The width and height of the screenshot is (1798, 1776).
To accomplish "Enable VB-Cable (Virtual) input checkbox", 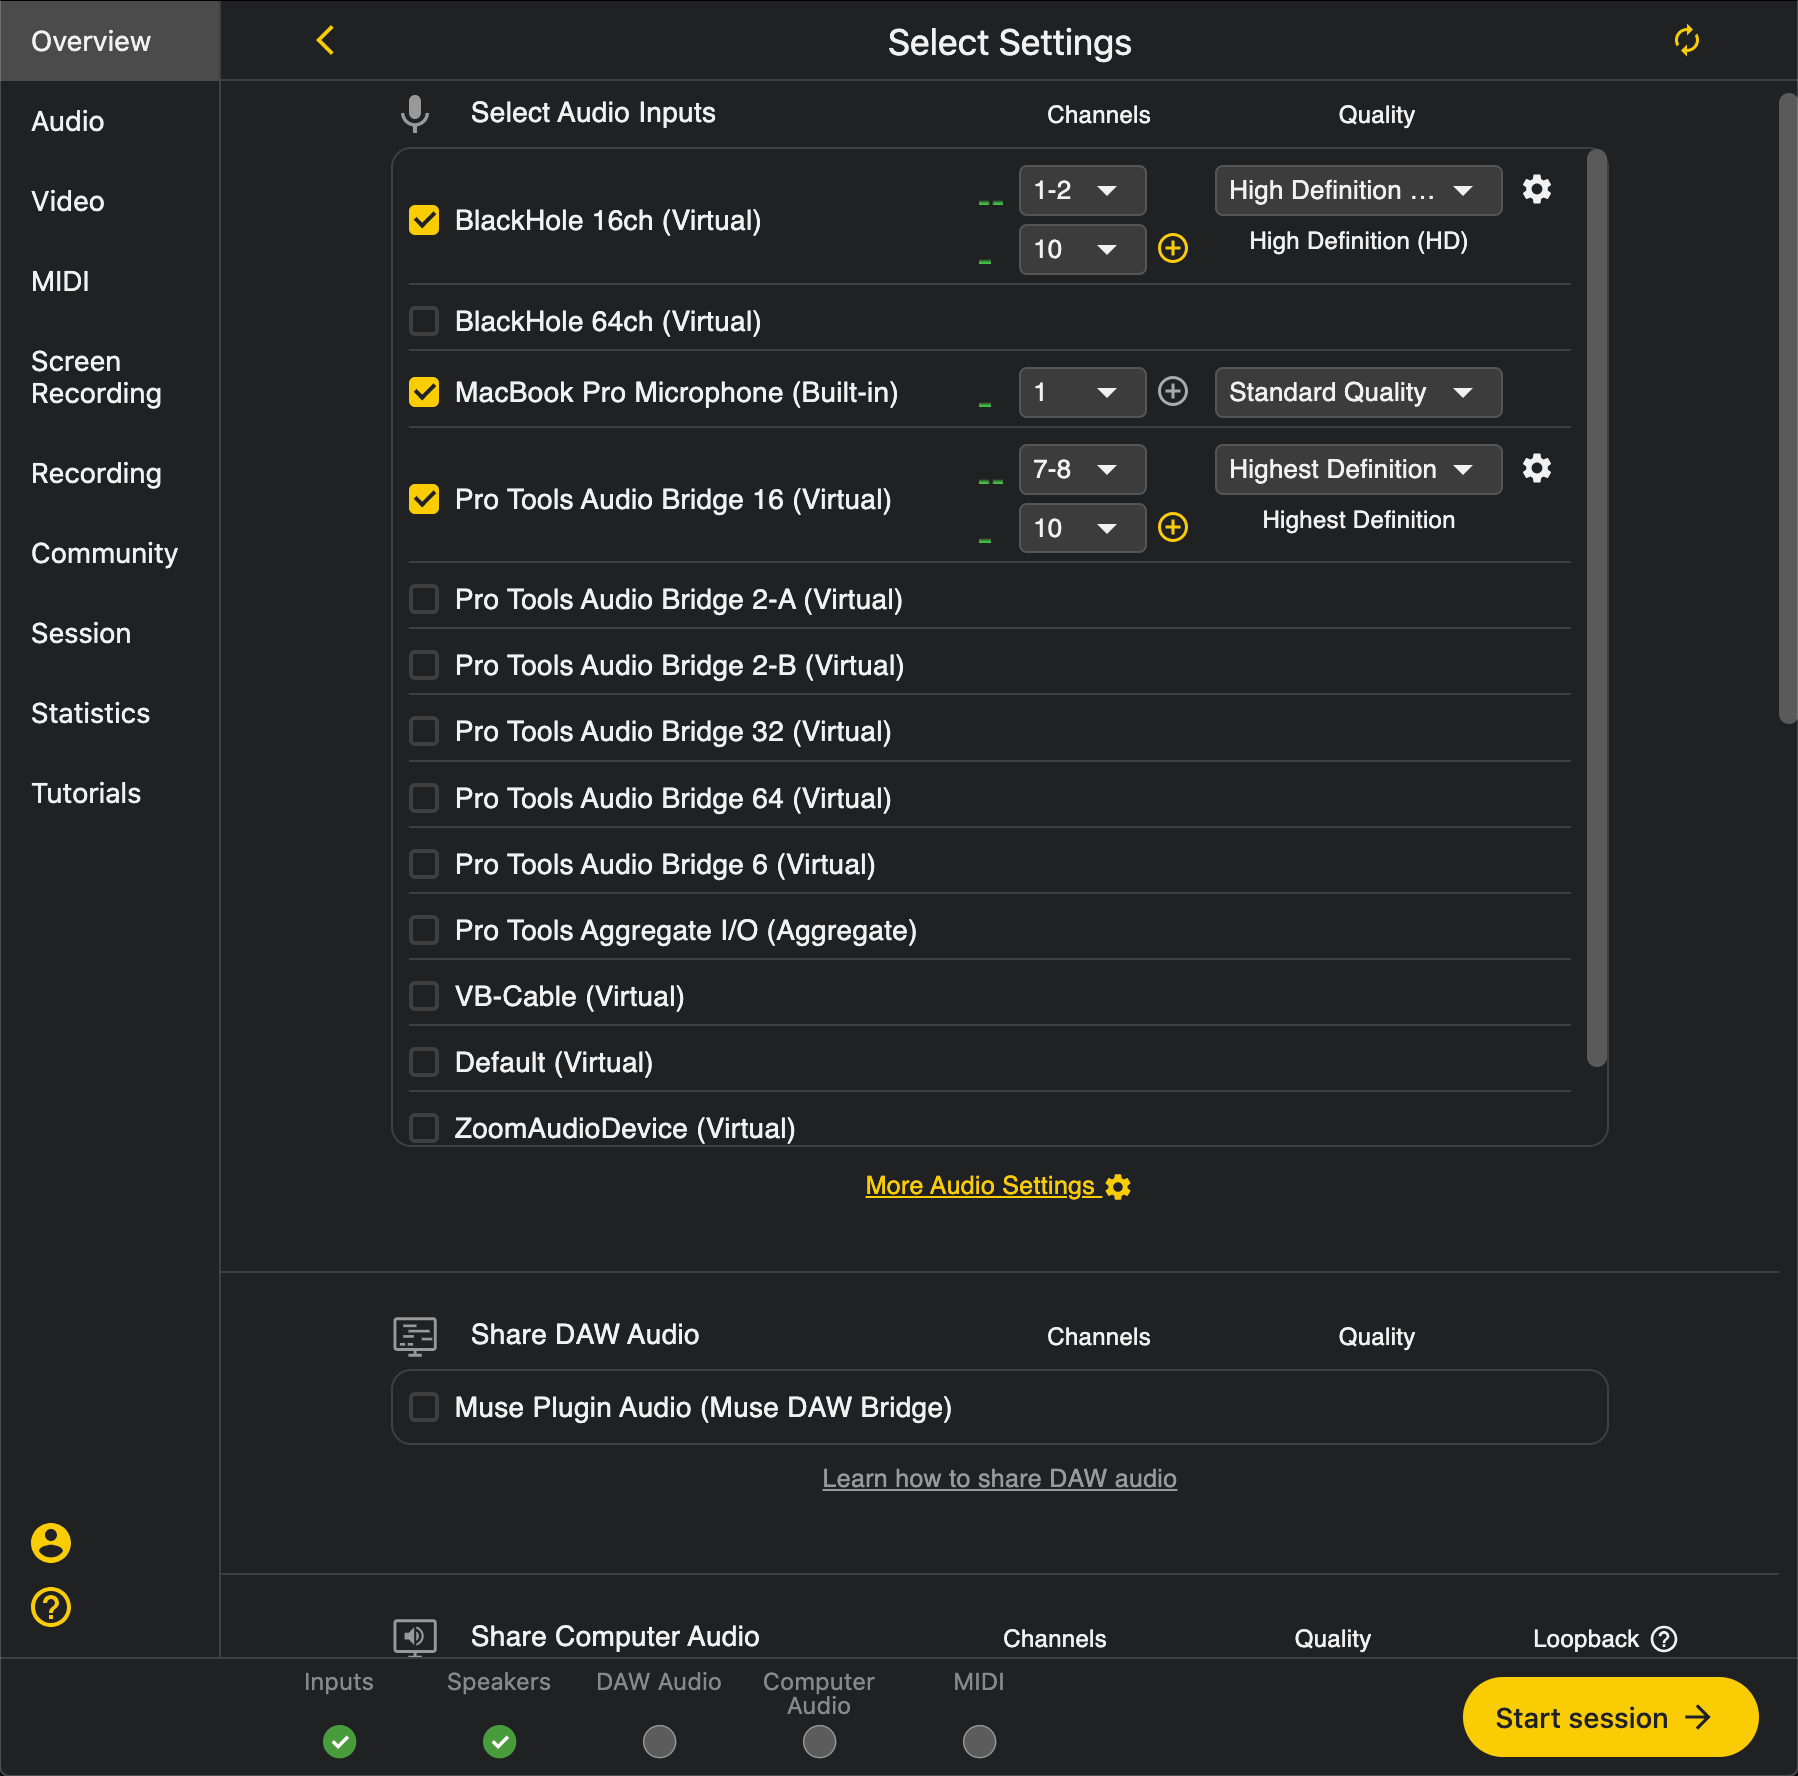I will coord(424,996).
